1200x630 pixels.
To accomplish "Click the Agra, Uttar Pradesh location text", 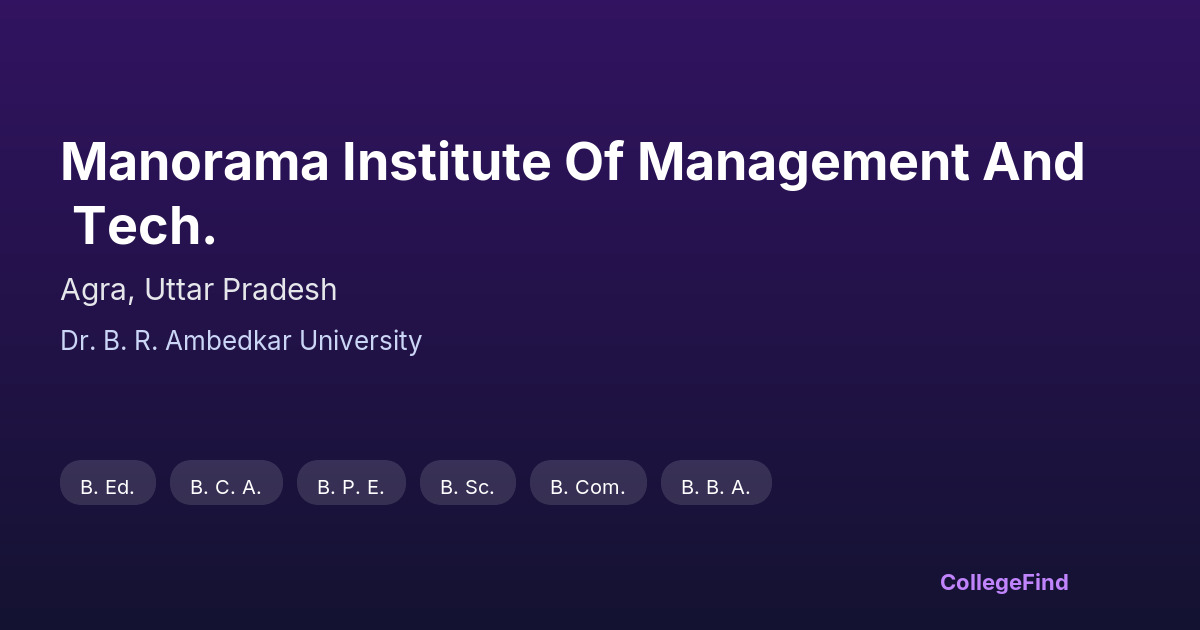I will pyautogui.click(x=198, y=290).
